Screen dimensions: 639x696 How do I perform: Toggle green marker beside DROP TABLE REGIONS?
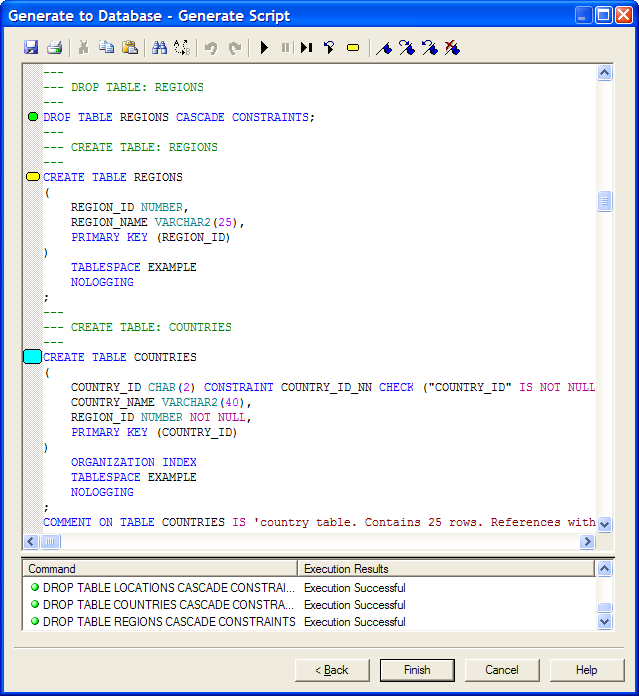click(x=33, y=117)
